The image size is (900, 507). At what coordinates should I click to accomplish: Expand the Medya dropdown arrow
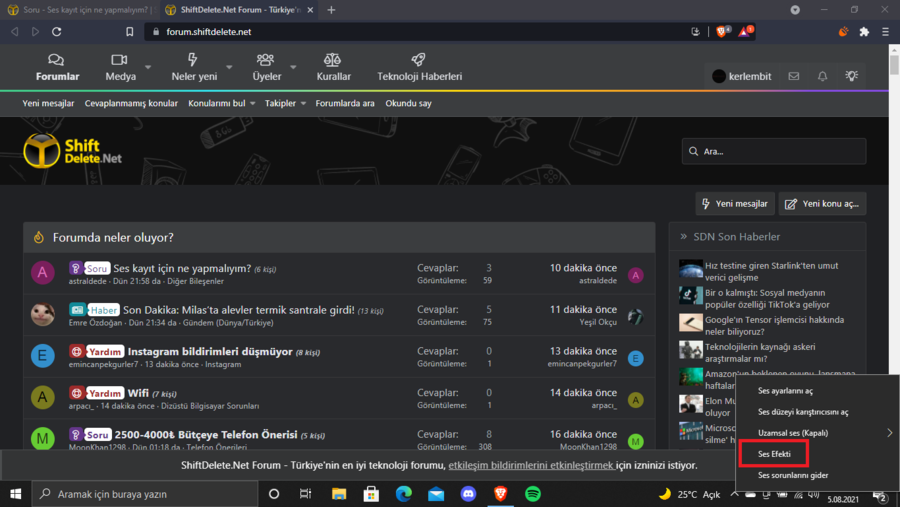148,68
